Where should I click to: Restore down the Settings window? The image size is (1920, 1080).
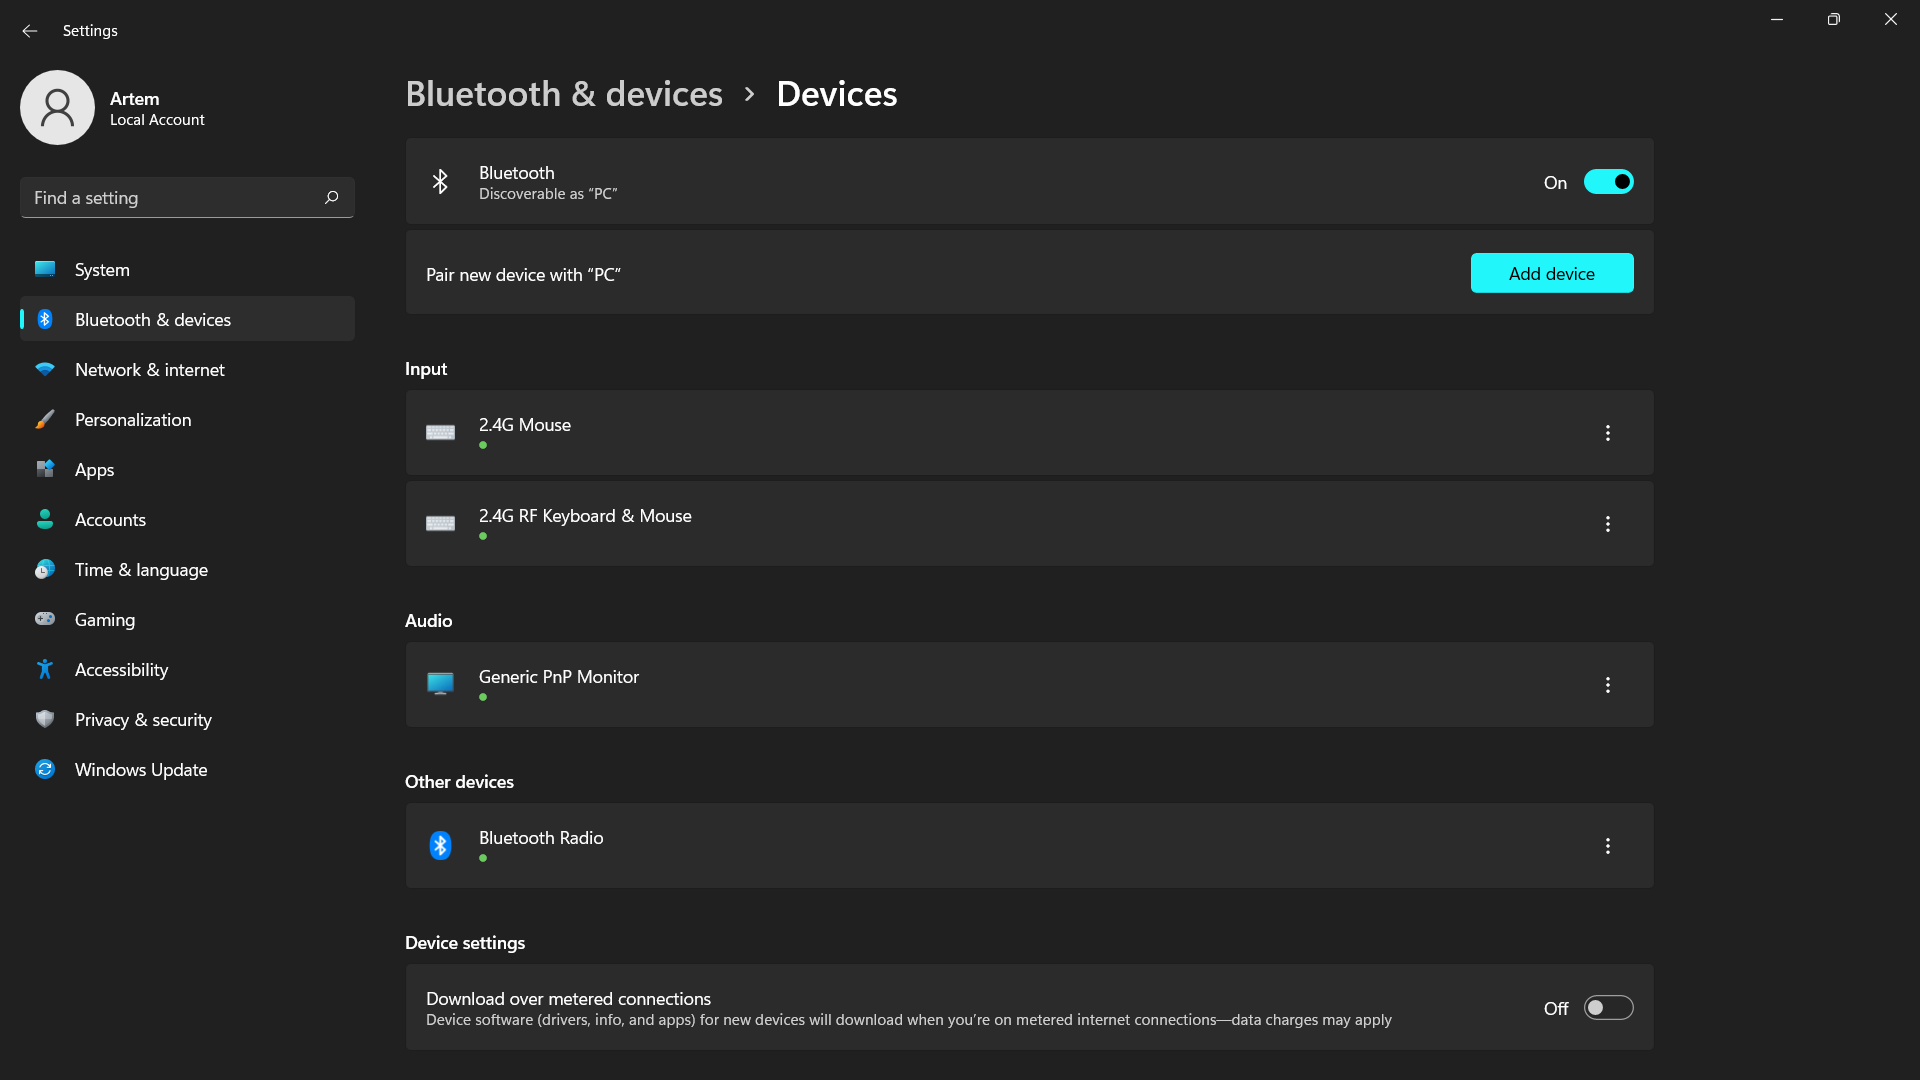[1833, 19]
